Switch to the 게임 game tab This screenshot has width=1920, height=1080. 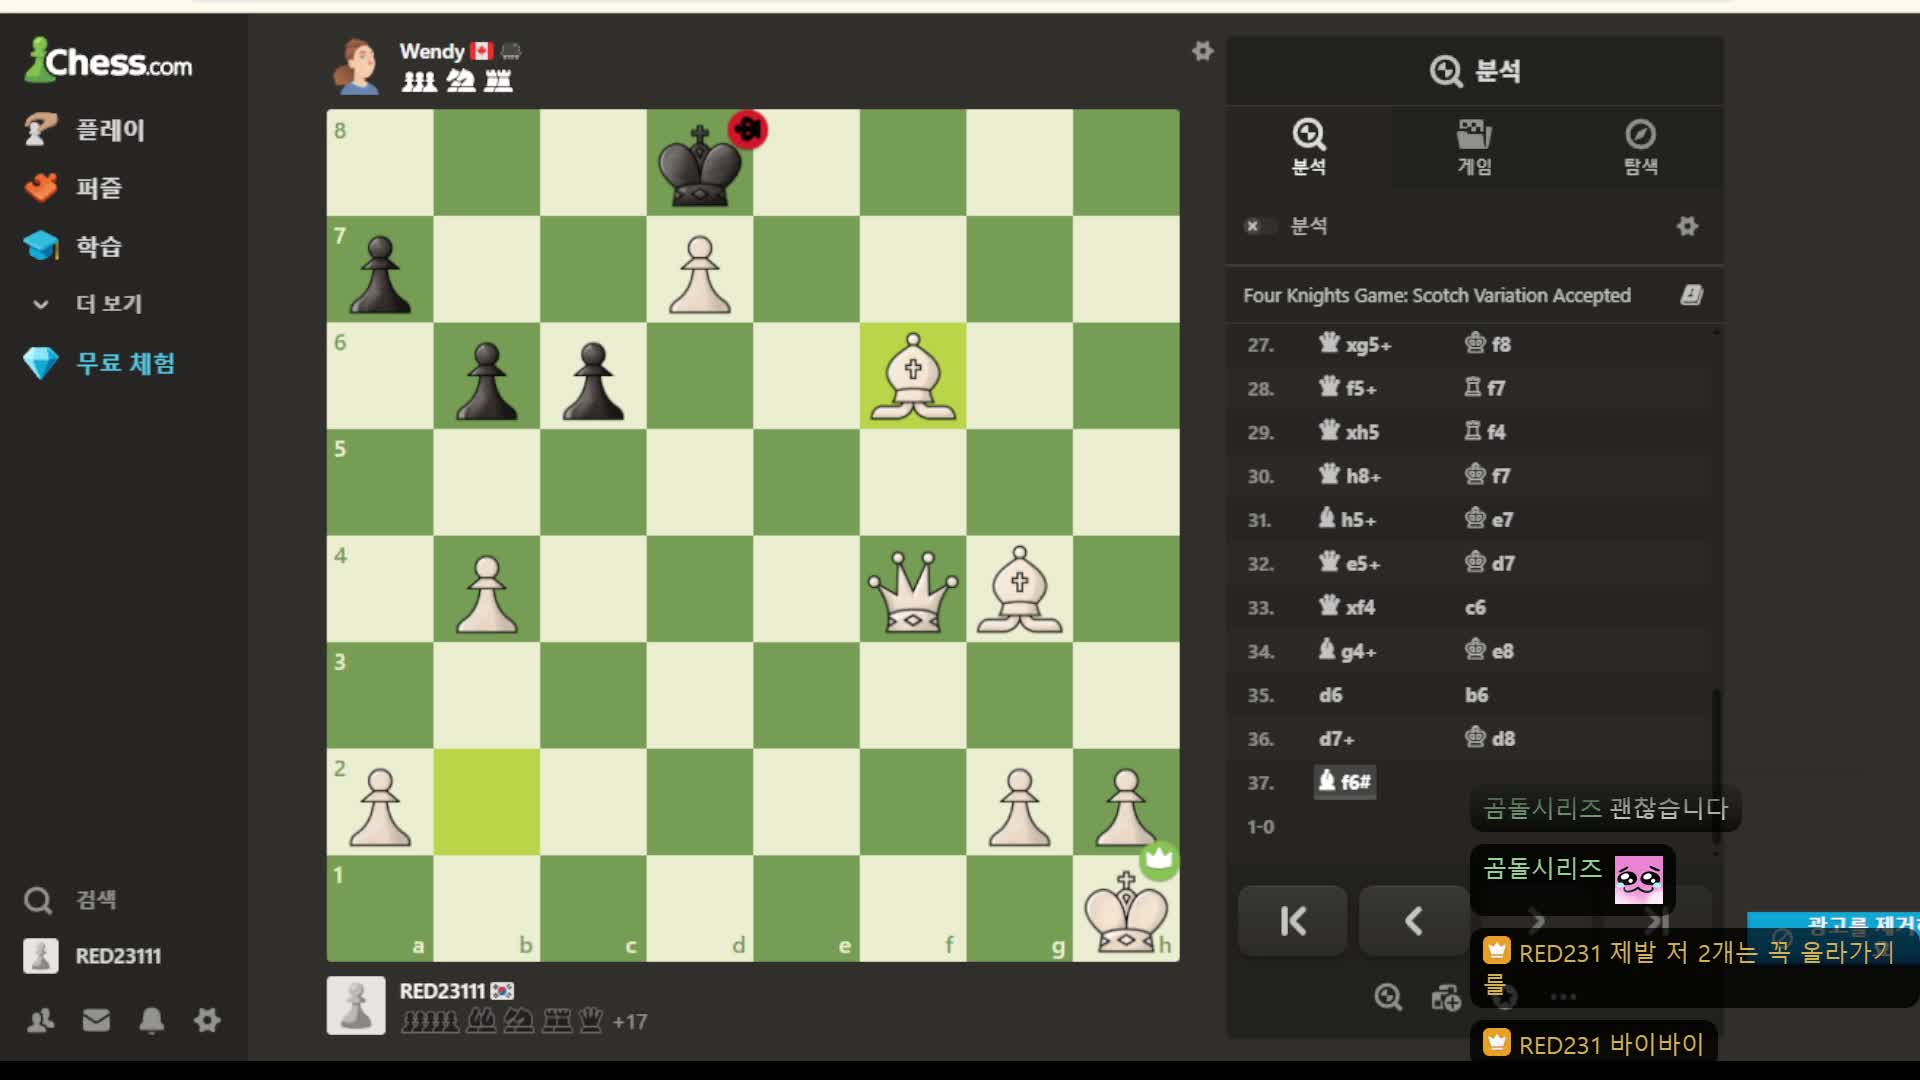pyautogui.click(x=1474, y=147)
